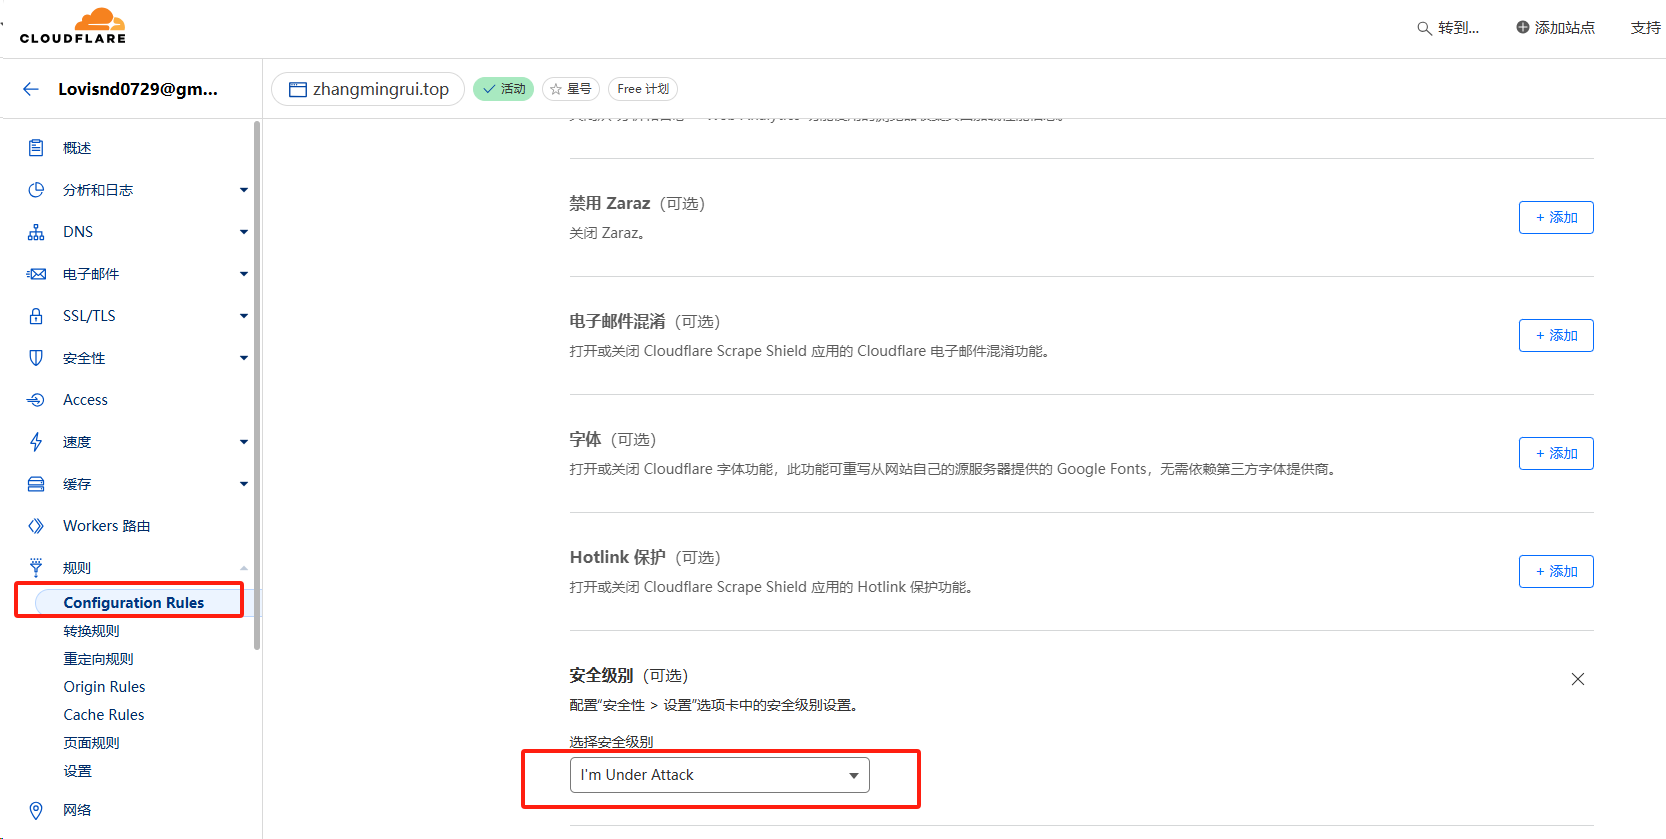Click the zhangmingrui.top domain button
The image size is (1666, 839).
(x=368, y=89)
